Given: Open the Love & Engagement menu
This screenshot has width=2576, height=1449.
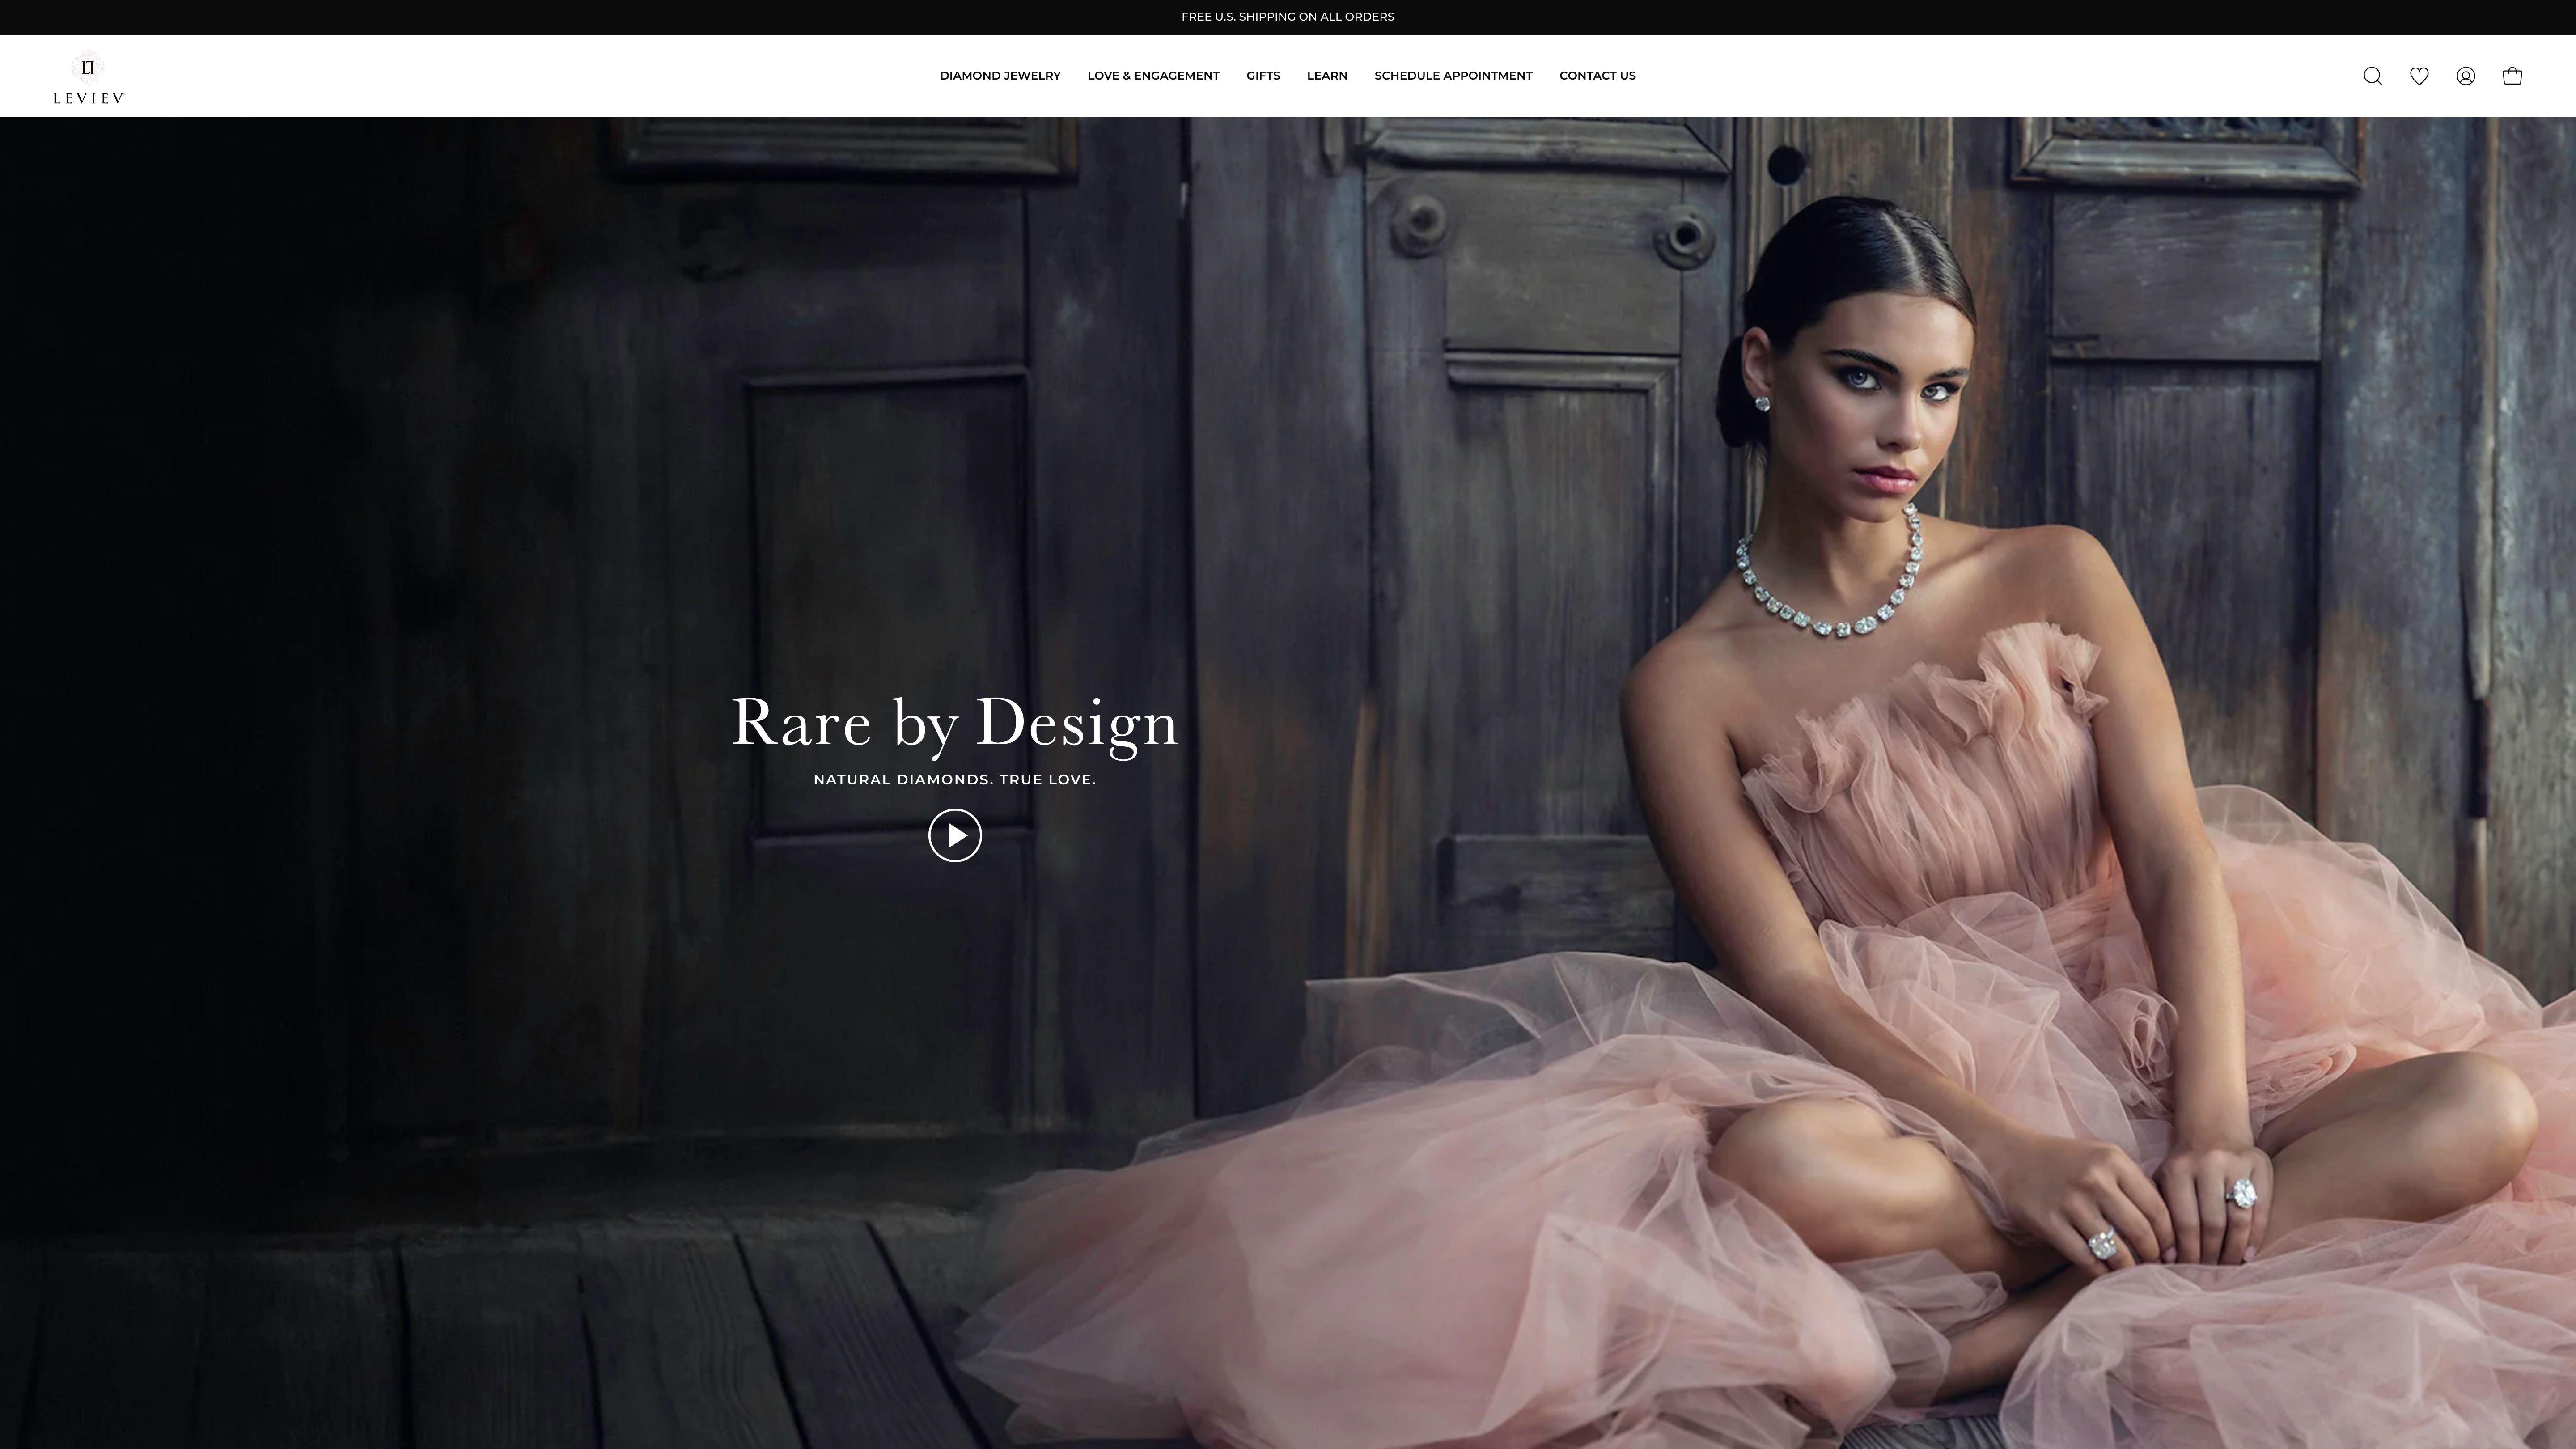Looking at the screenshot, I should point(1153,76).
